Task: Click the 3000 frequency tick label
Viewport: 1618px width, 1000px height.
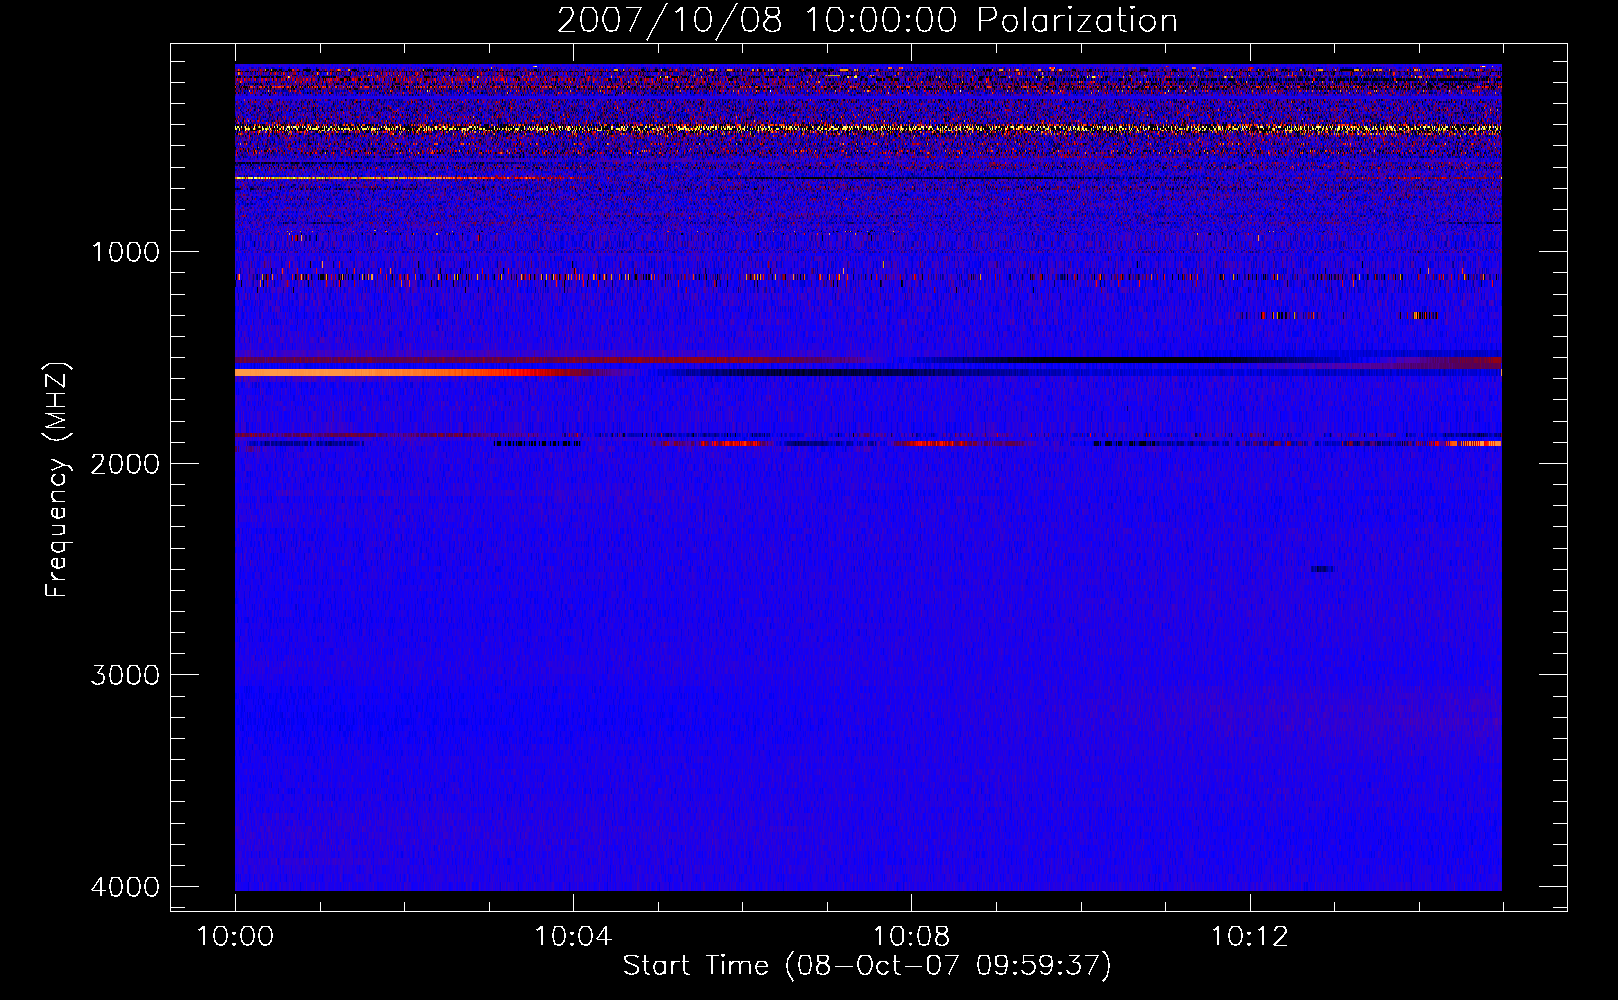Action: (x=125, y=675)
